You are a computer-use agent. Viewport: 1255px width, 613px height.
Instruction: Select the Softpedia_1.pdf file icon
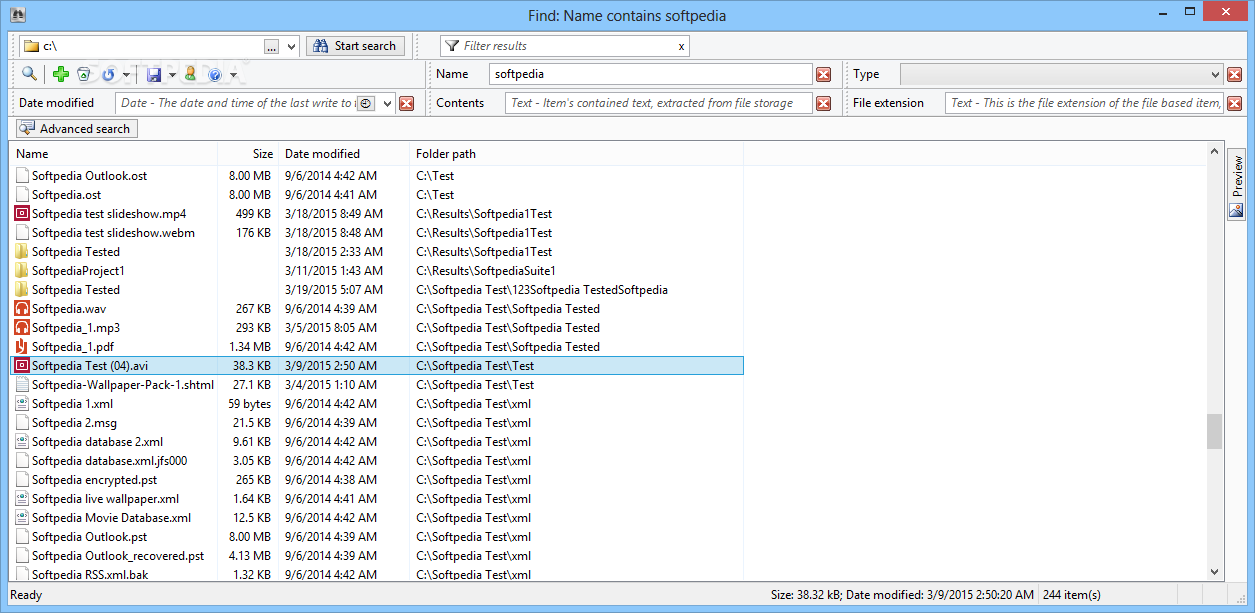pos(22,347)
